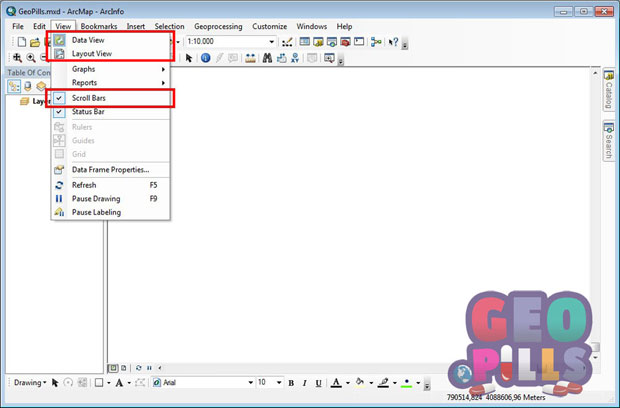The image size is (620, 408).
Task: Expand the Reports submenu
Action: (x=111, y=83)
